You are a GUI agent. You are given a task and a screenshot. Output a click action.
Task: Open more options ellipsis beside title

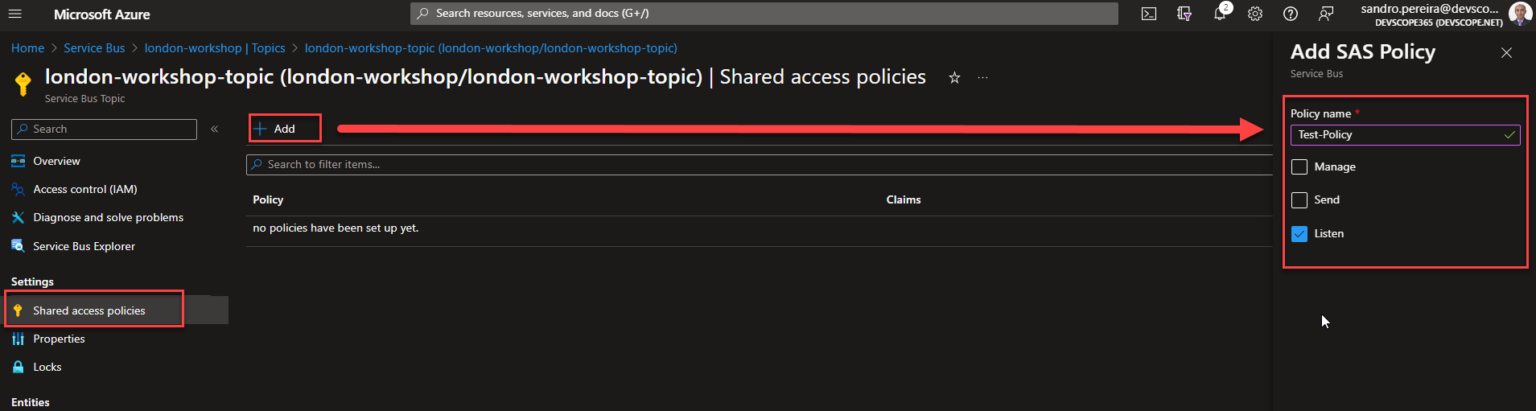tap(983, 78)
